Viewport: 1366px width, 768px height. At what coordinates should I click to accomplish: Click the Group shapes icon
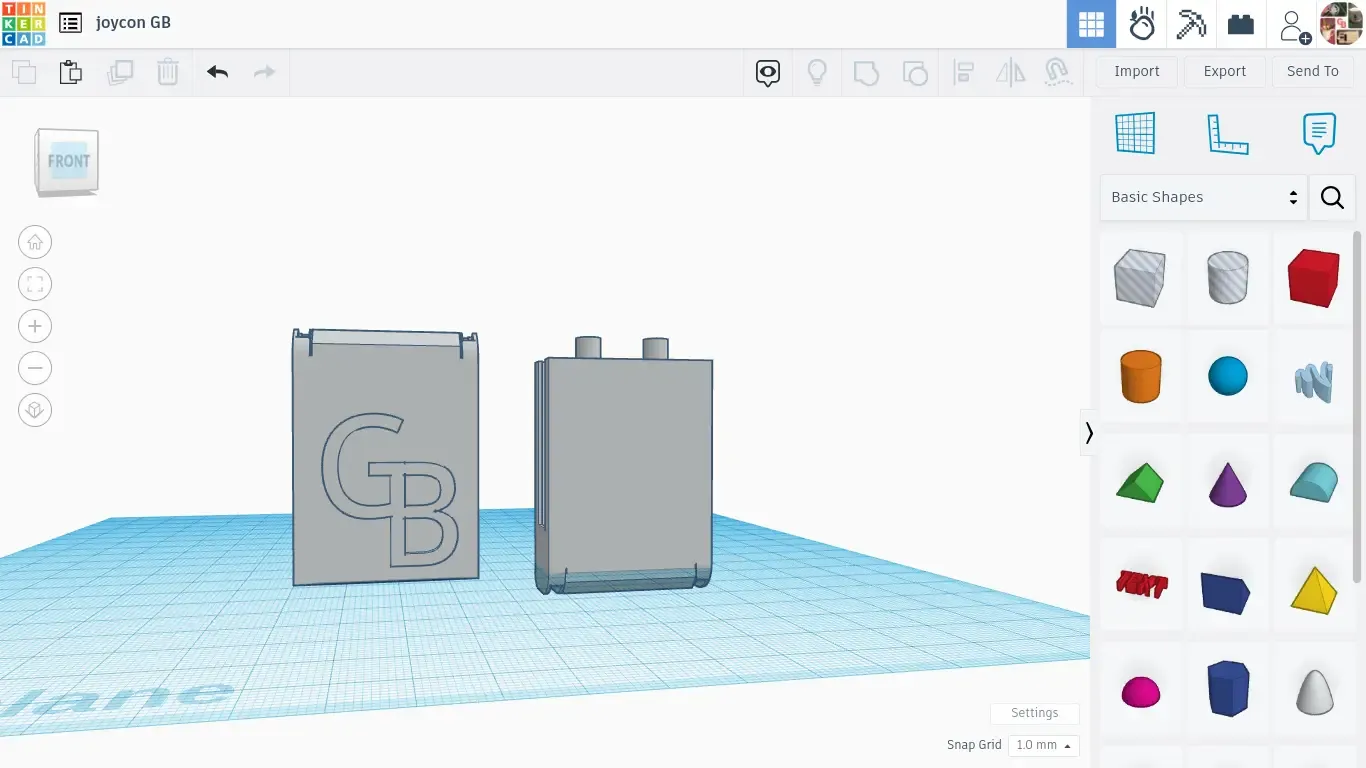pyautogui.click(x=866, y=72)
